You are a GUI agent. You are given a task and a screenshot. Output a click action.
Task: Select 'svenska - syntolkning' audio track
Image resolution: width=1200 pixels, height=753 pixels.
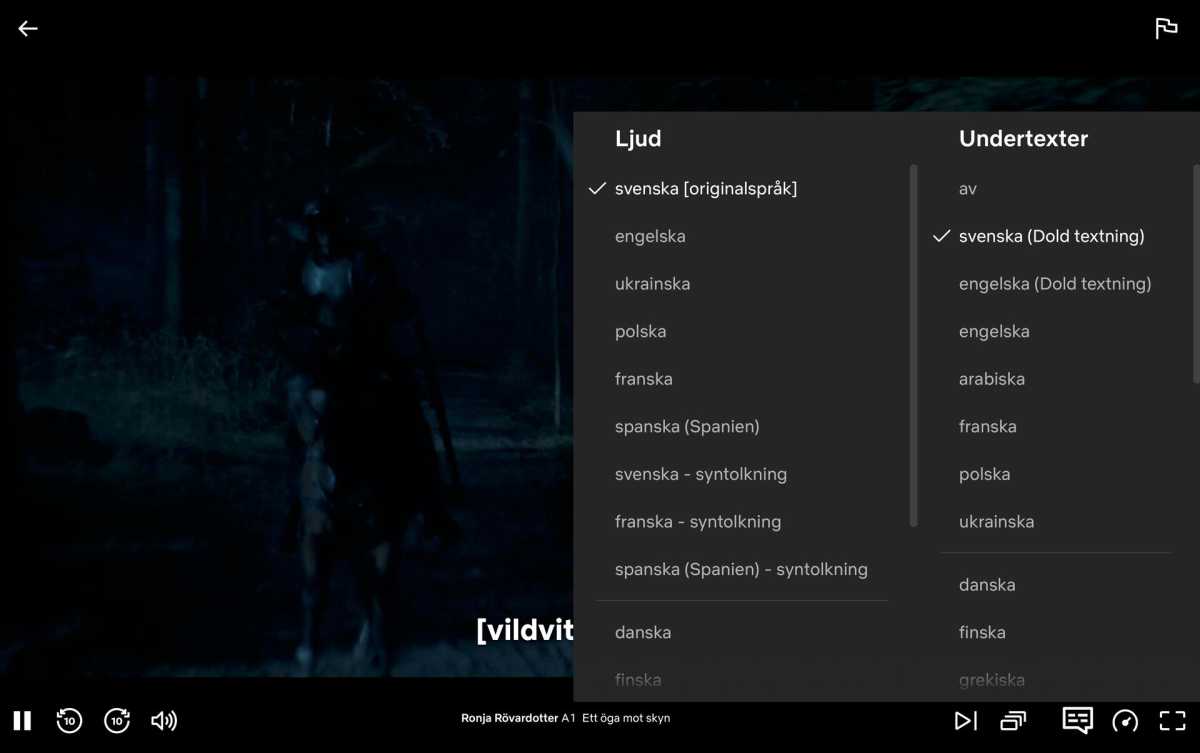click(x=700, y=474)
